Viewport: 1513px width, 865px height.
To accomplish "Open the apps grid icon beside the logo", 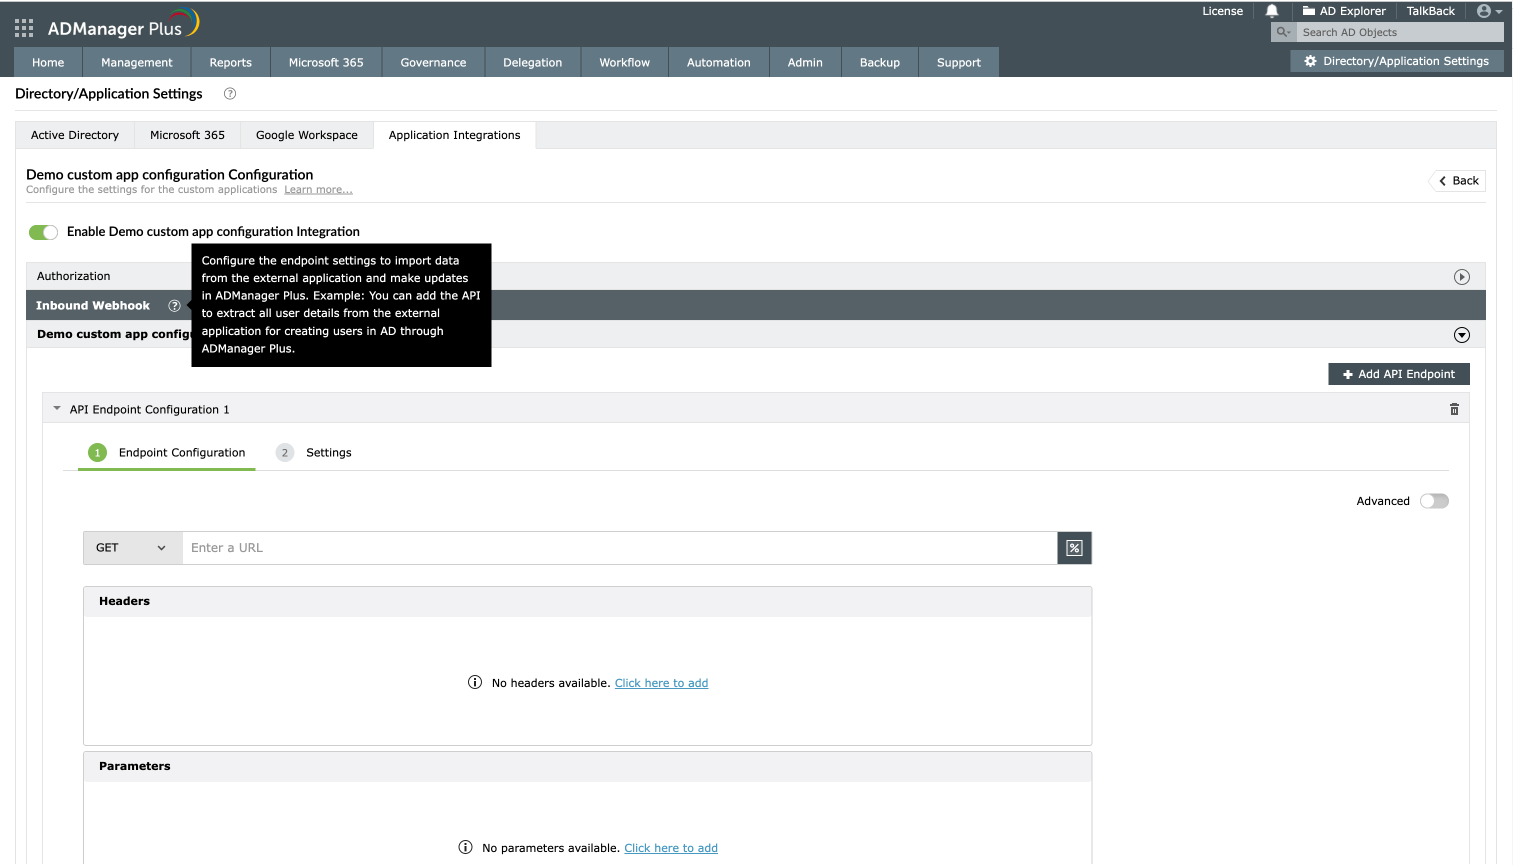I will [x=22, y=27].
